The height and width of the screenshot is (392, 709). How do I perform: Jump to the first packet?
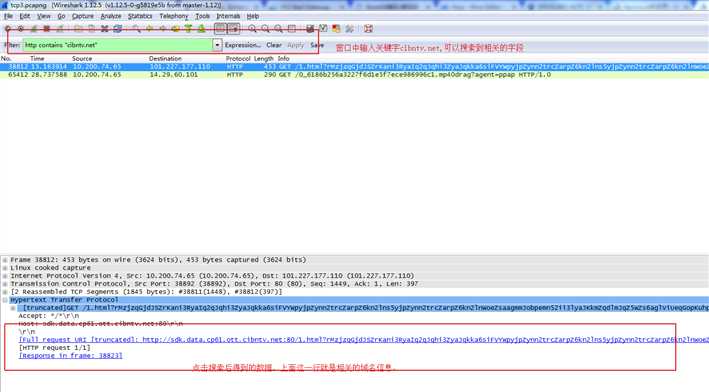188,28
